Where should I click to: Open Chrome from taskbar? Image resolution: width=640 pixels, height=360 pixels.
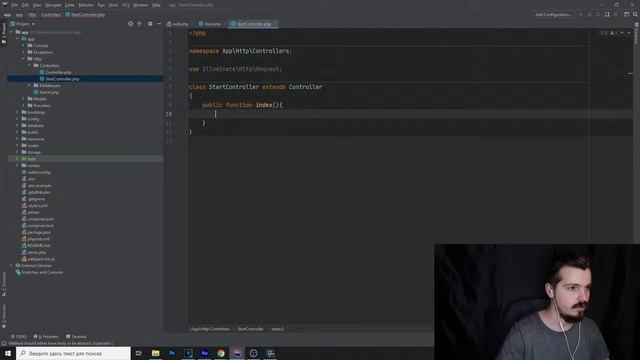pos(221,353)
